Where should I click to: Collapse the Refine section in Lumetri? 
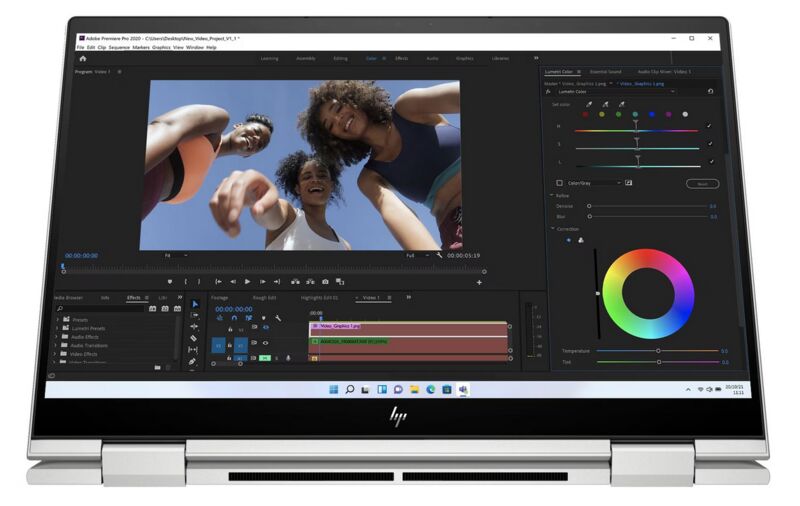click(x=553, y=195)
